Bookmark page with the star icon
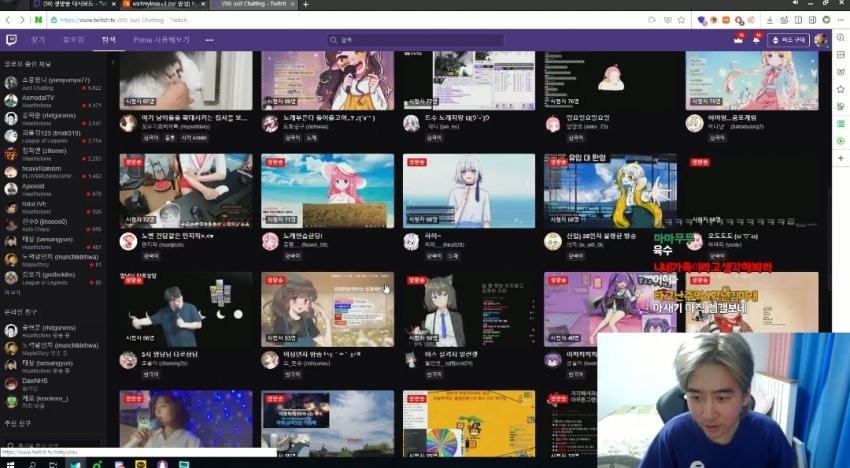 (x=681, y=20)
